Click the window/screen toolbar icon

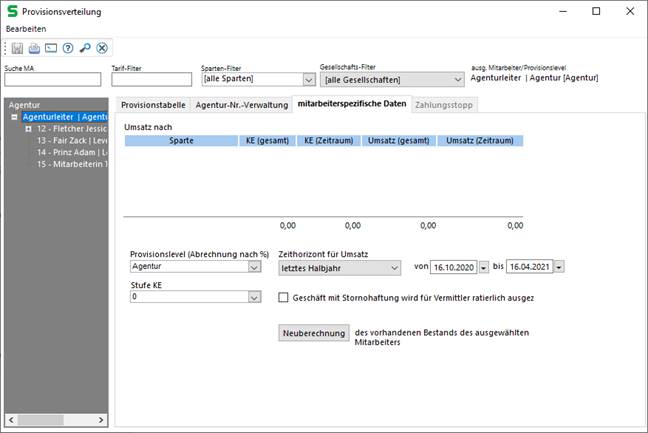[51, 48]
